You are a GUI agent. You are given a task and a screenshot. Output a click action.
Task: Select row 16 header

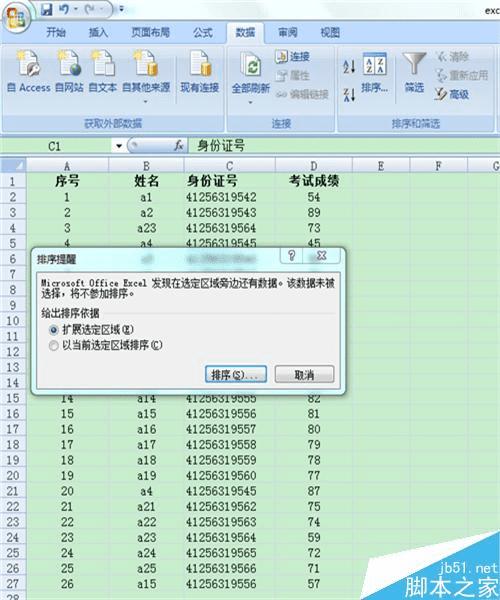[13, 414]
